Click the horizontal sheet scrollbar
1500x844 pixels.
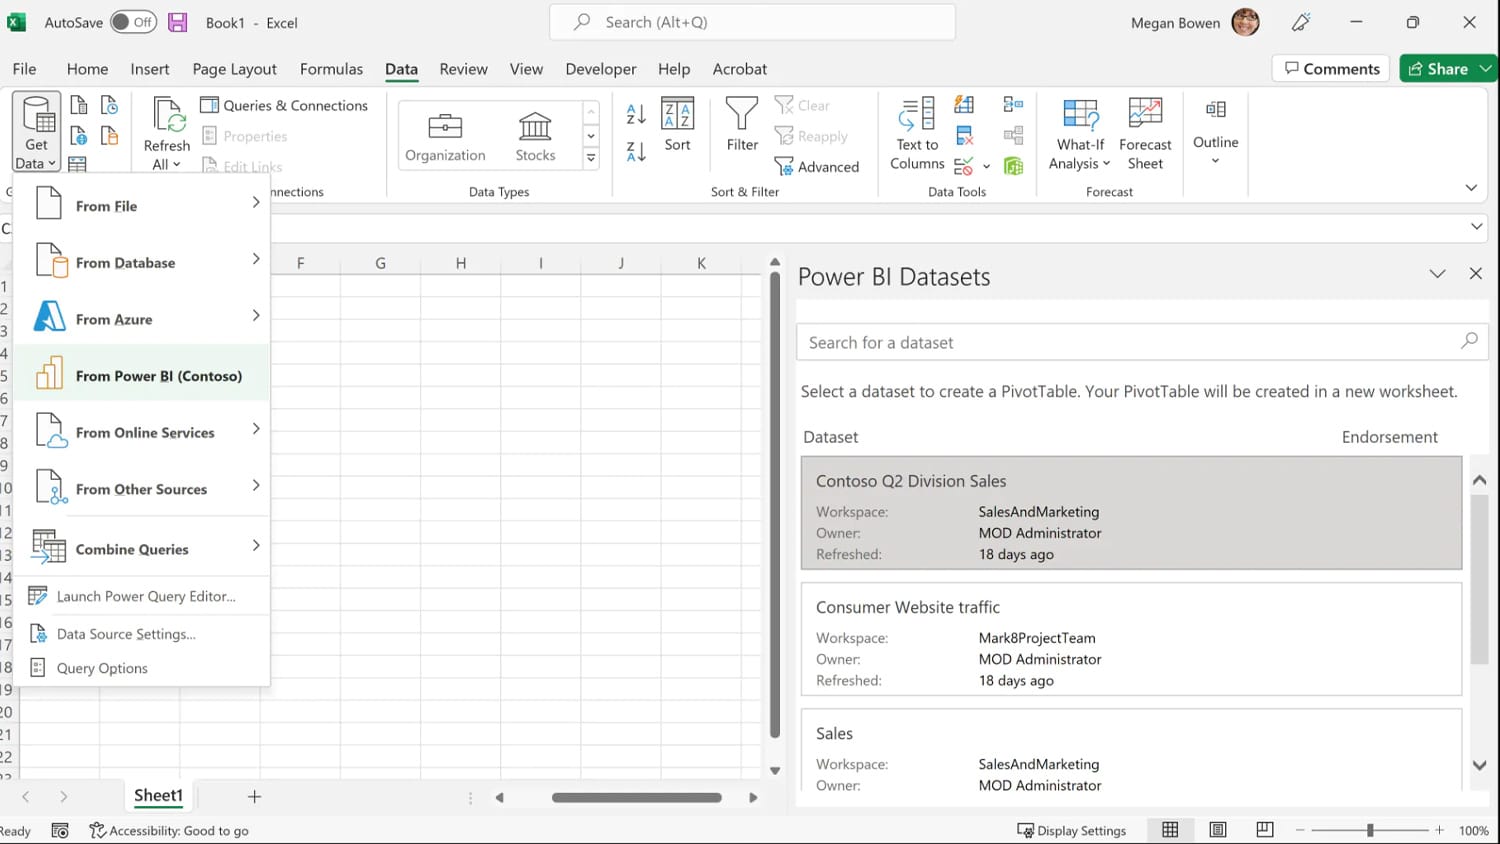(x=636, y=797)
